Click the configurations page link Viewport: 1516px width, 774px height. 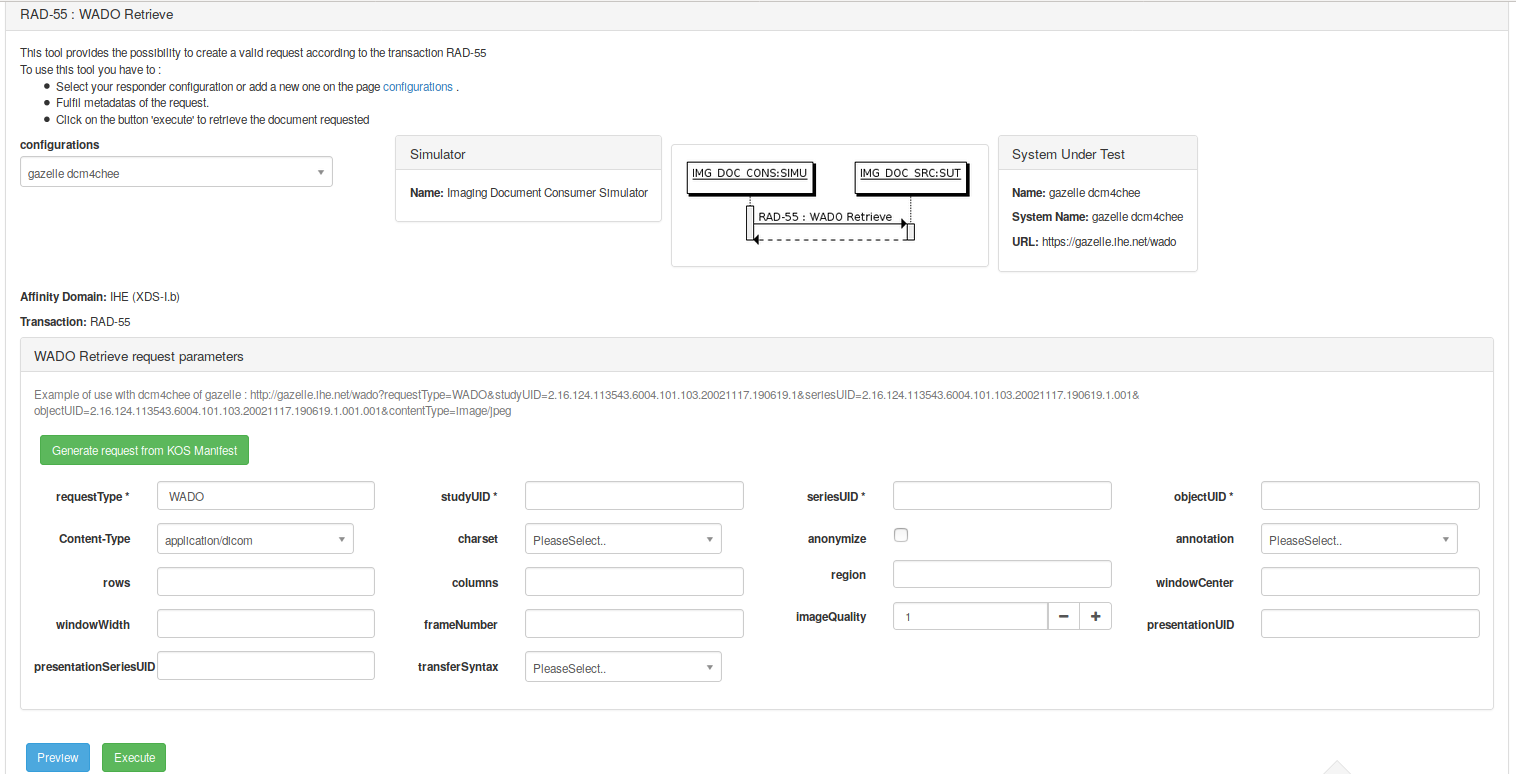click(418, 87)
